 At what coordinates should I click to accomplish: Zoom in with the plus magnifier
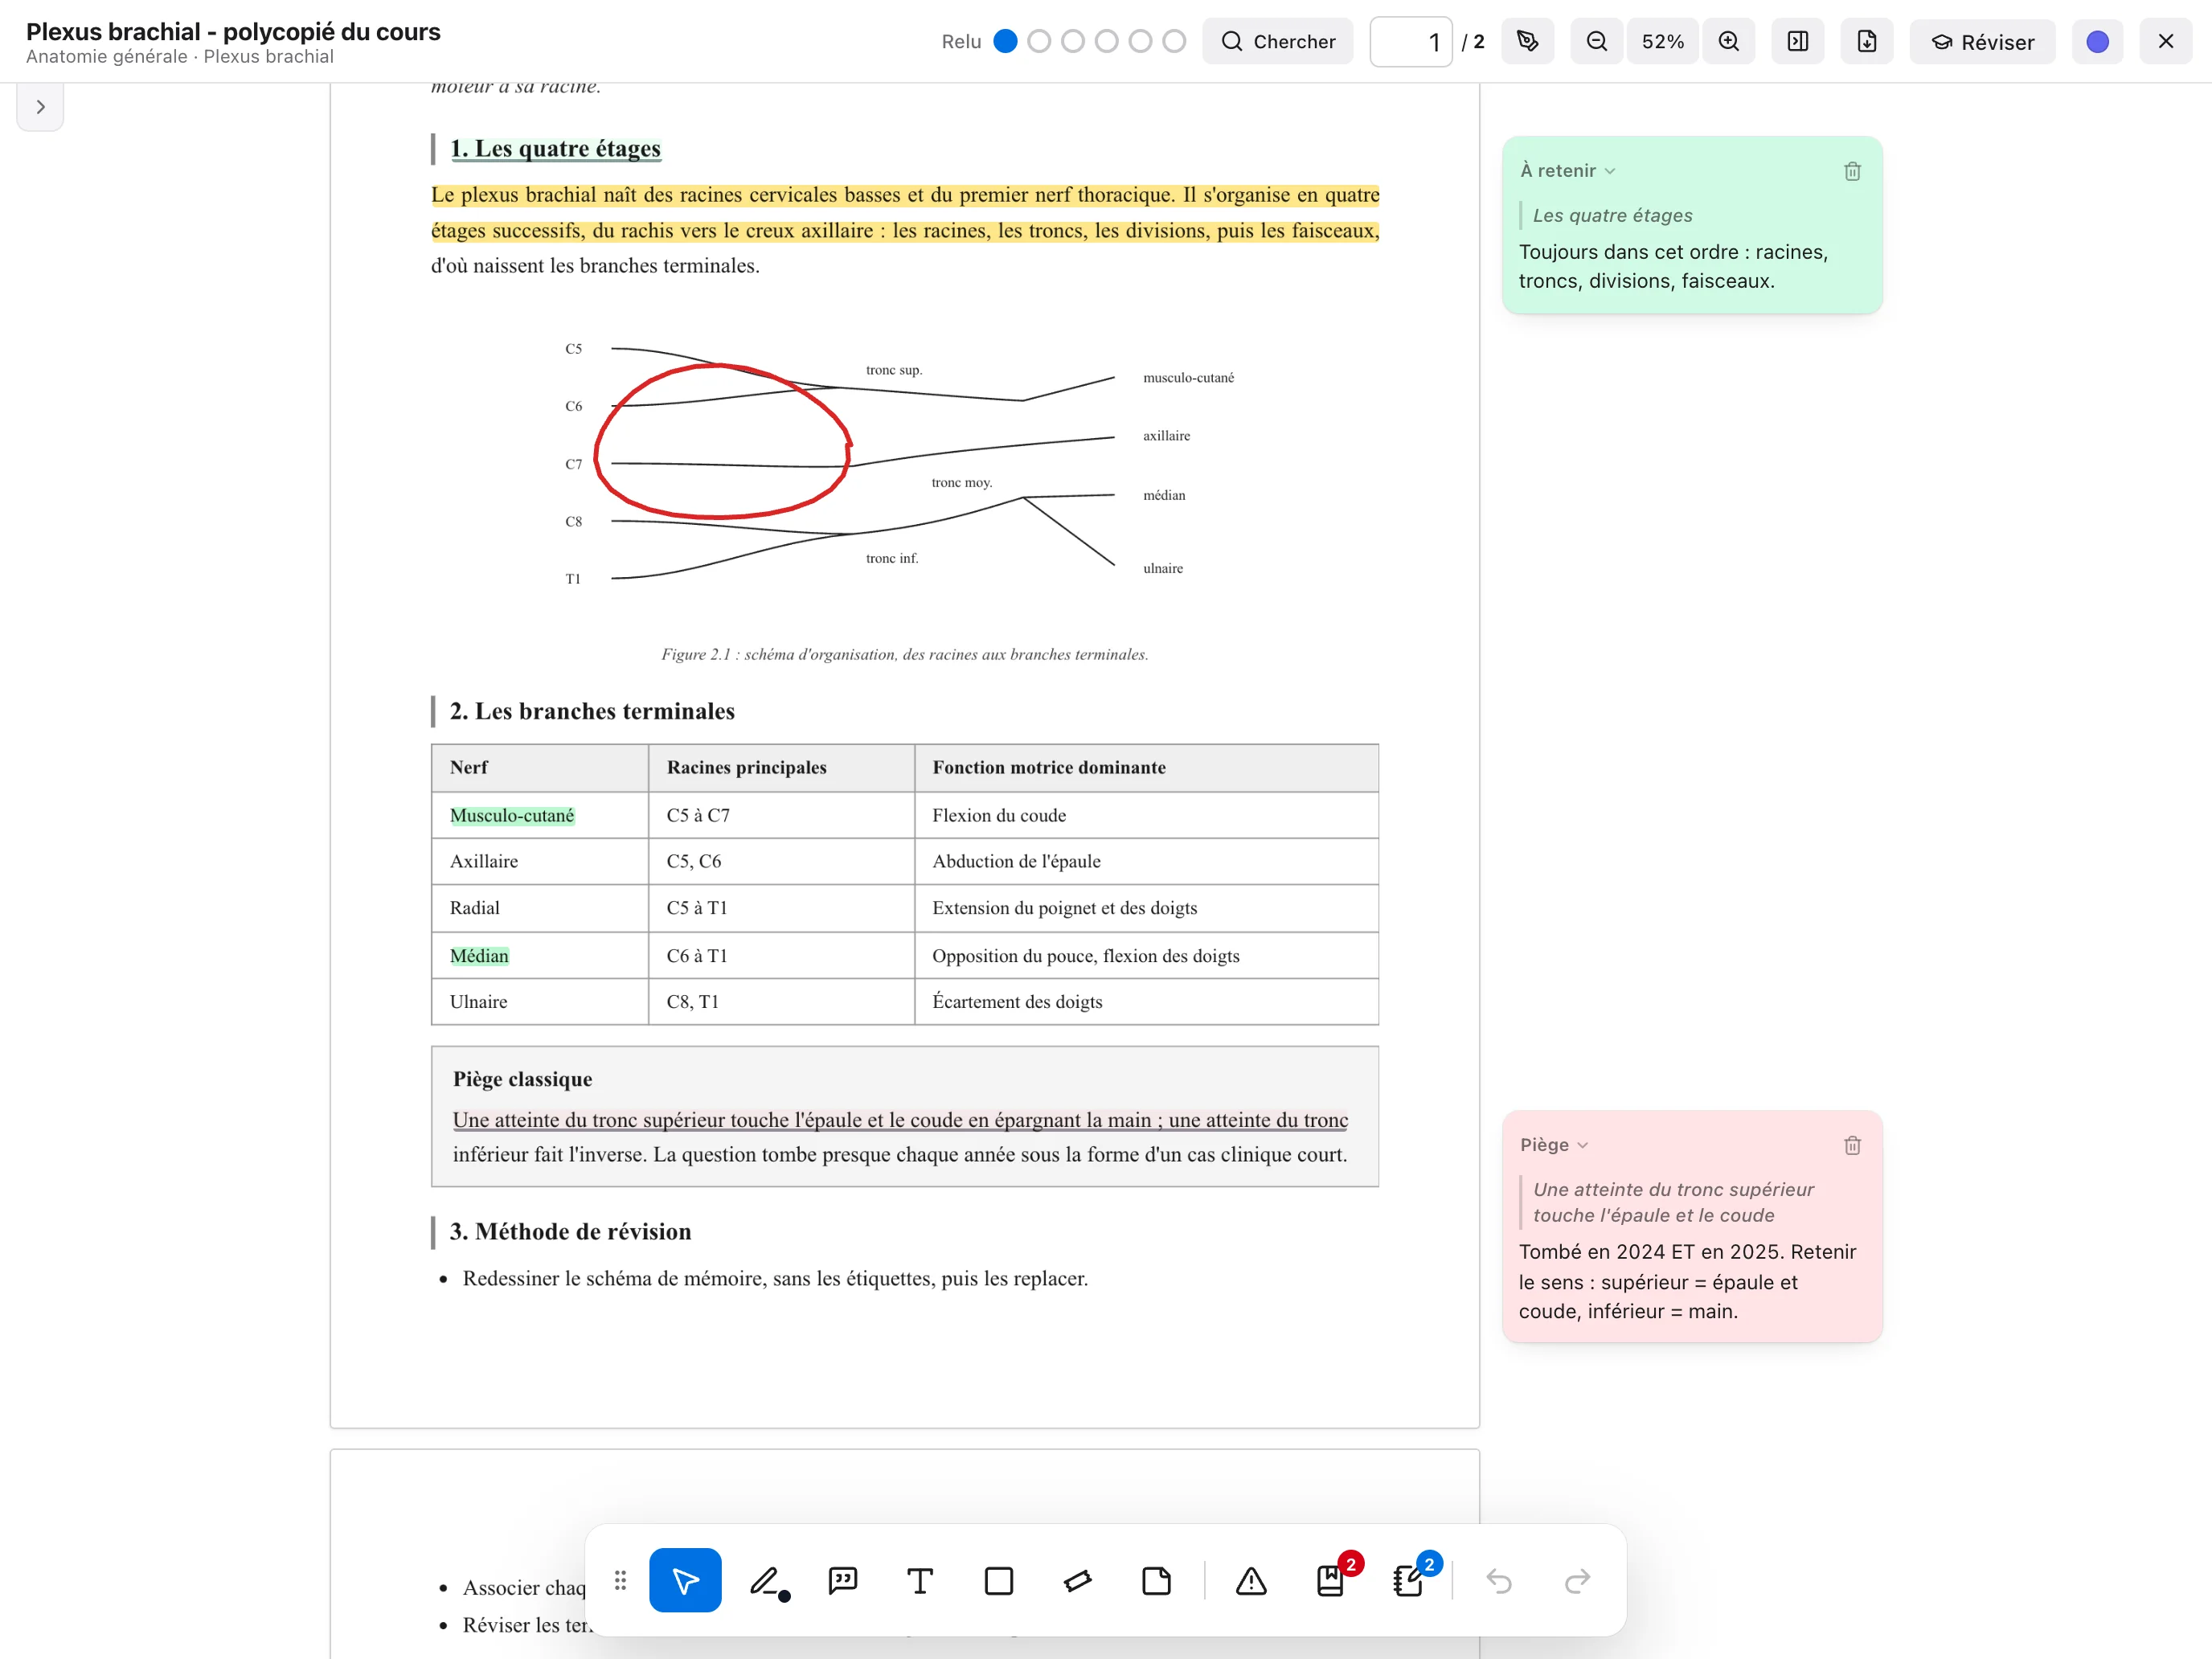tap(1729, 41)
